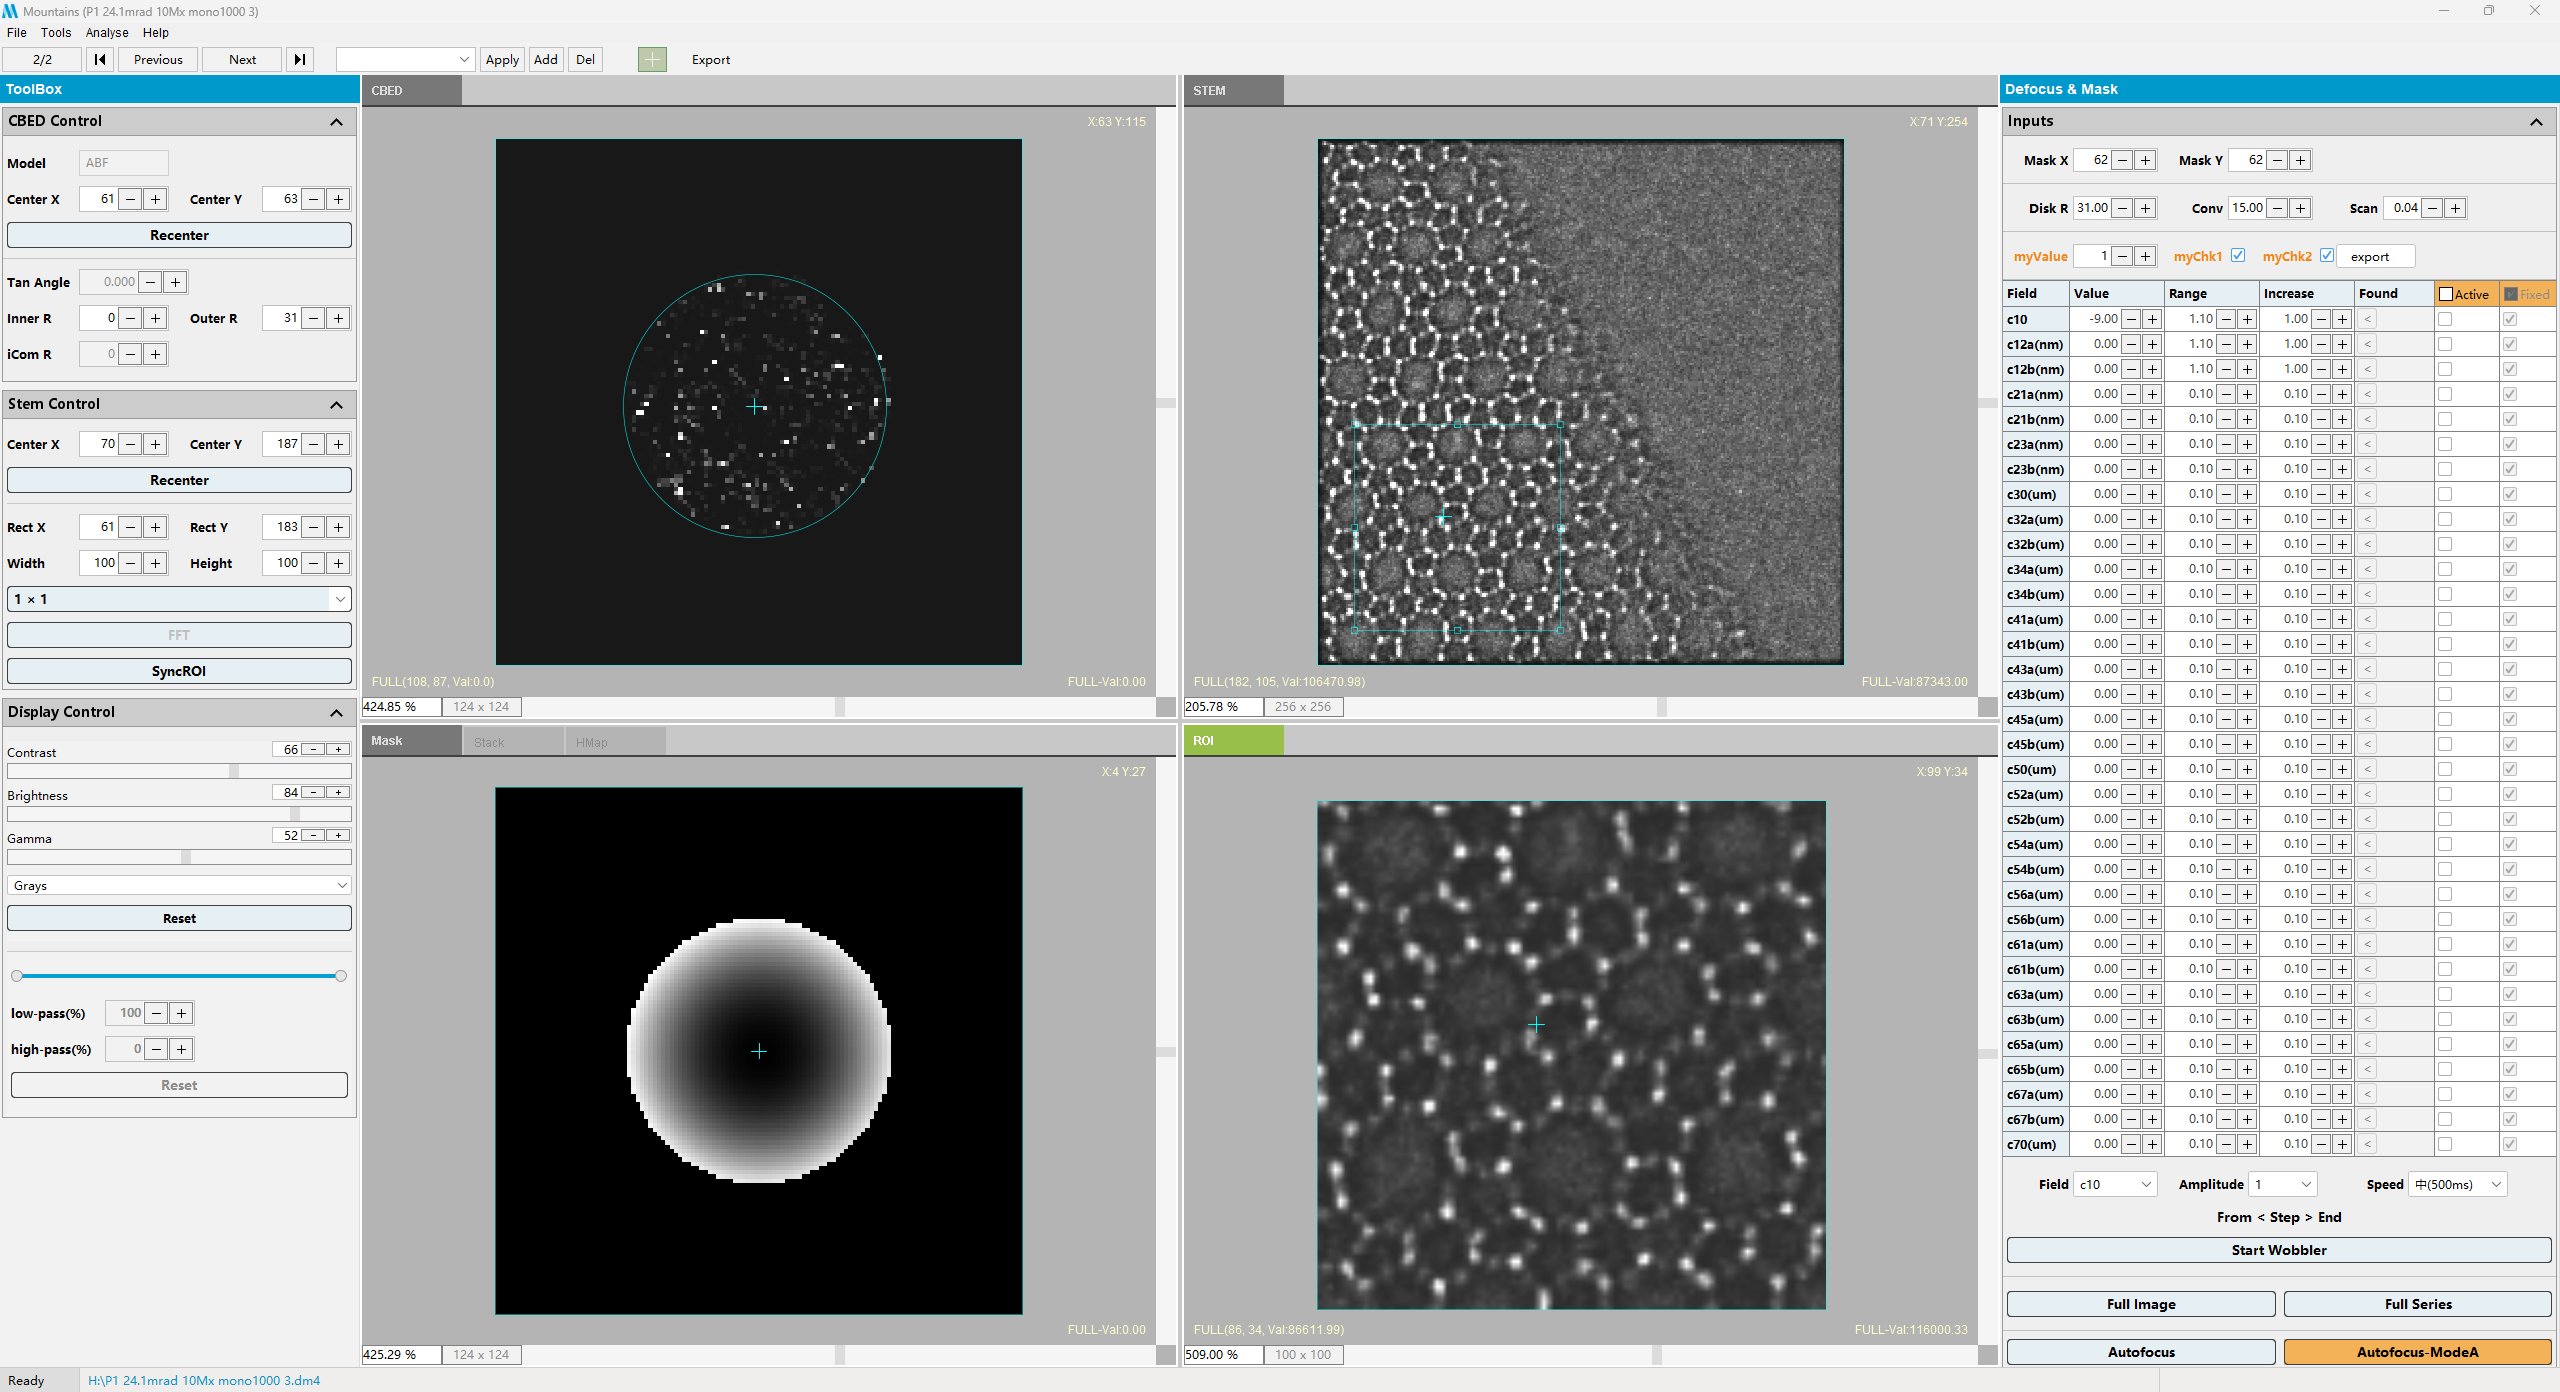The height and width of the screenshot is (1392, 2560).
Task: Click the green plus toolbar icon
Action: click(652, 60)
